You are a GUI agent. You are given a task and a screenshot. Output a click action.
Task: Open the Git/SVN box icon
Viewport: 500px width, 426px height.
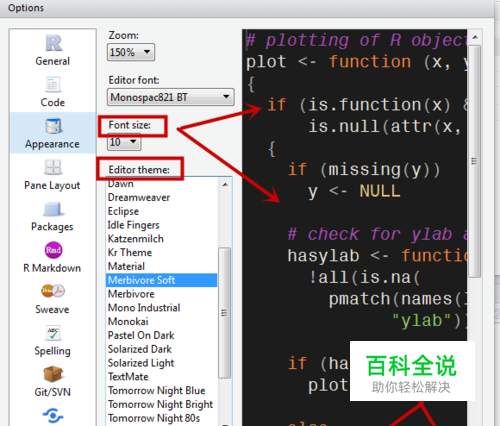(53, 374)
